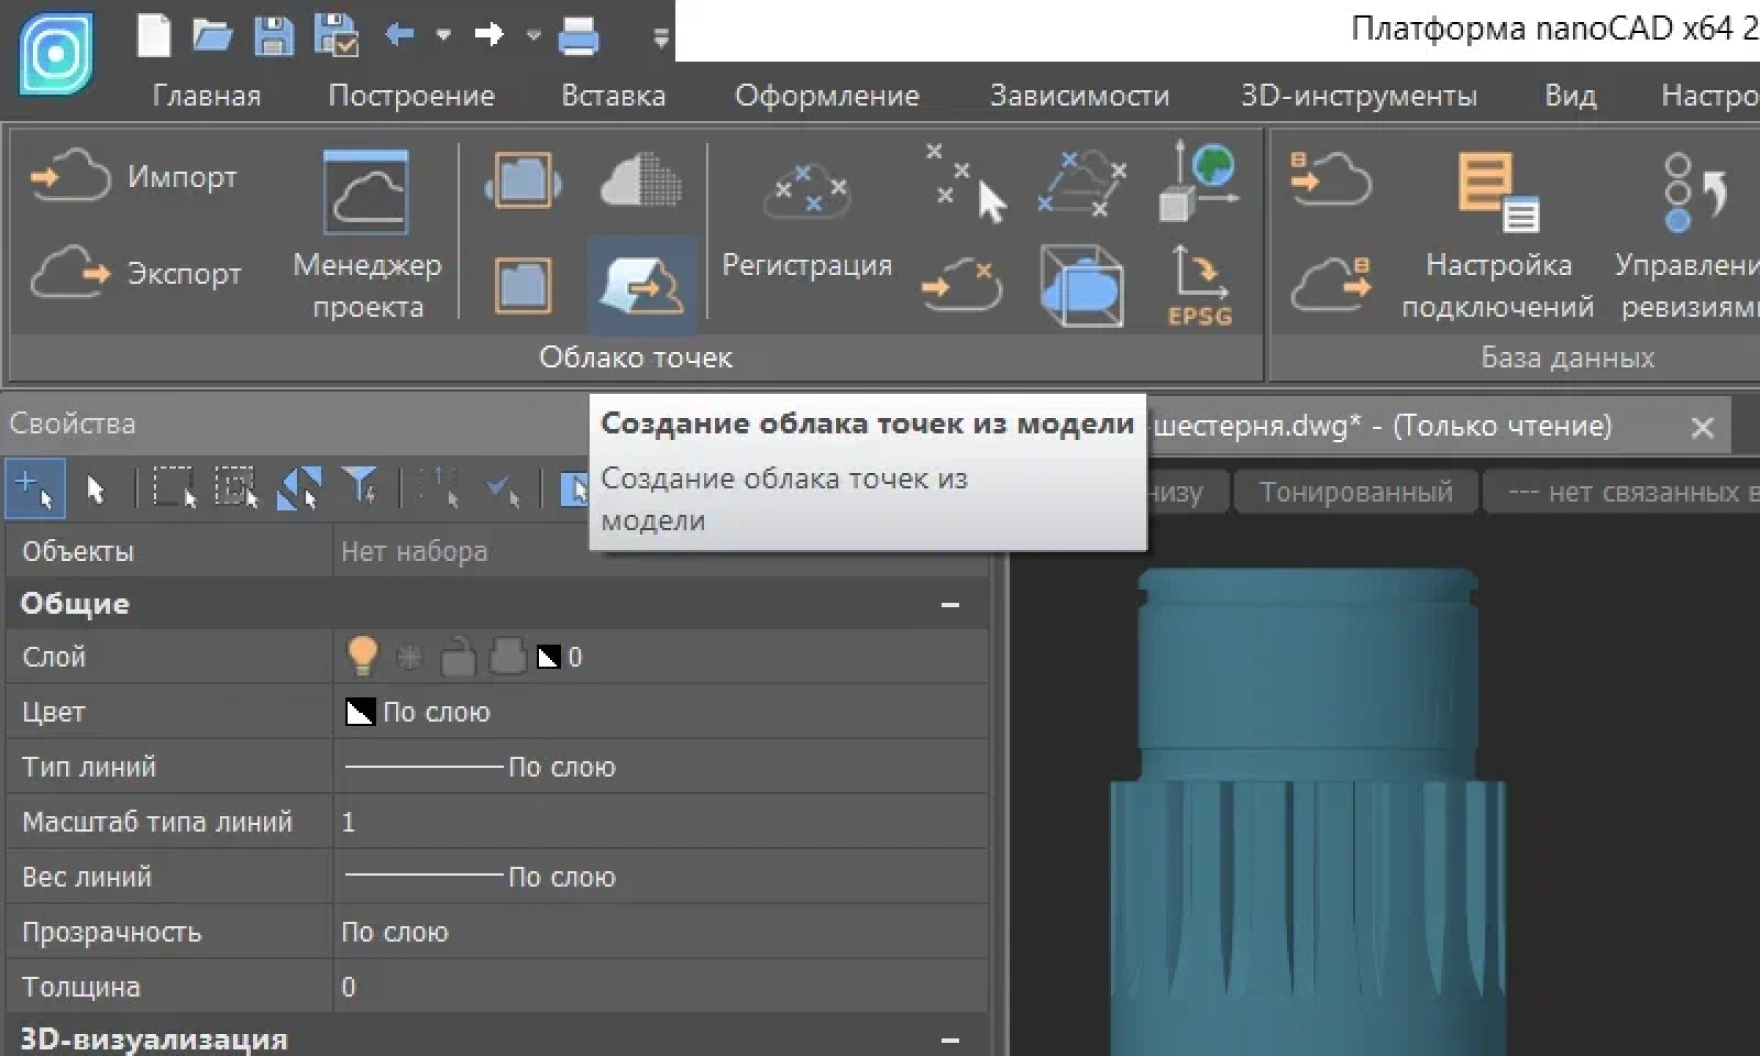Collapse the Общие properties section
1760x1056 pixels.
950,604
